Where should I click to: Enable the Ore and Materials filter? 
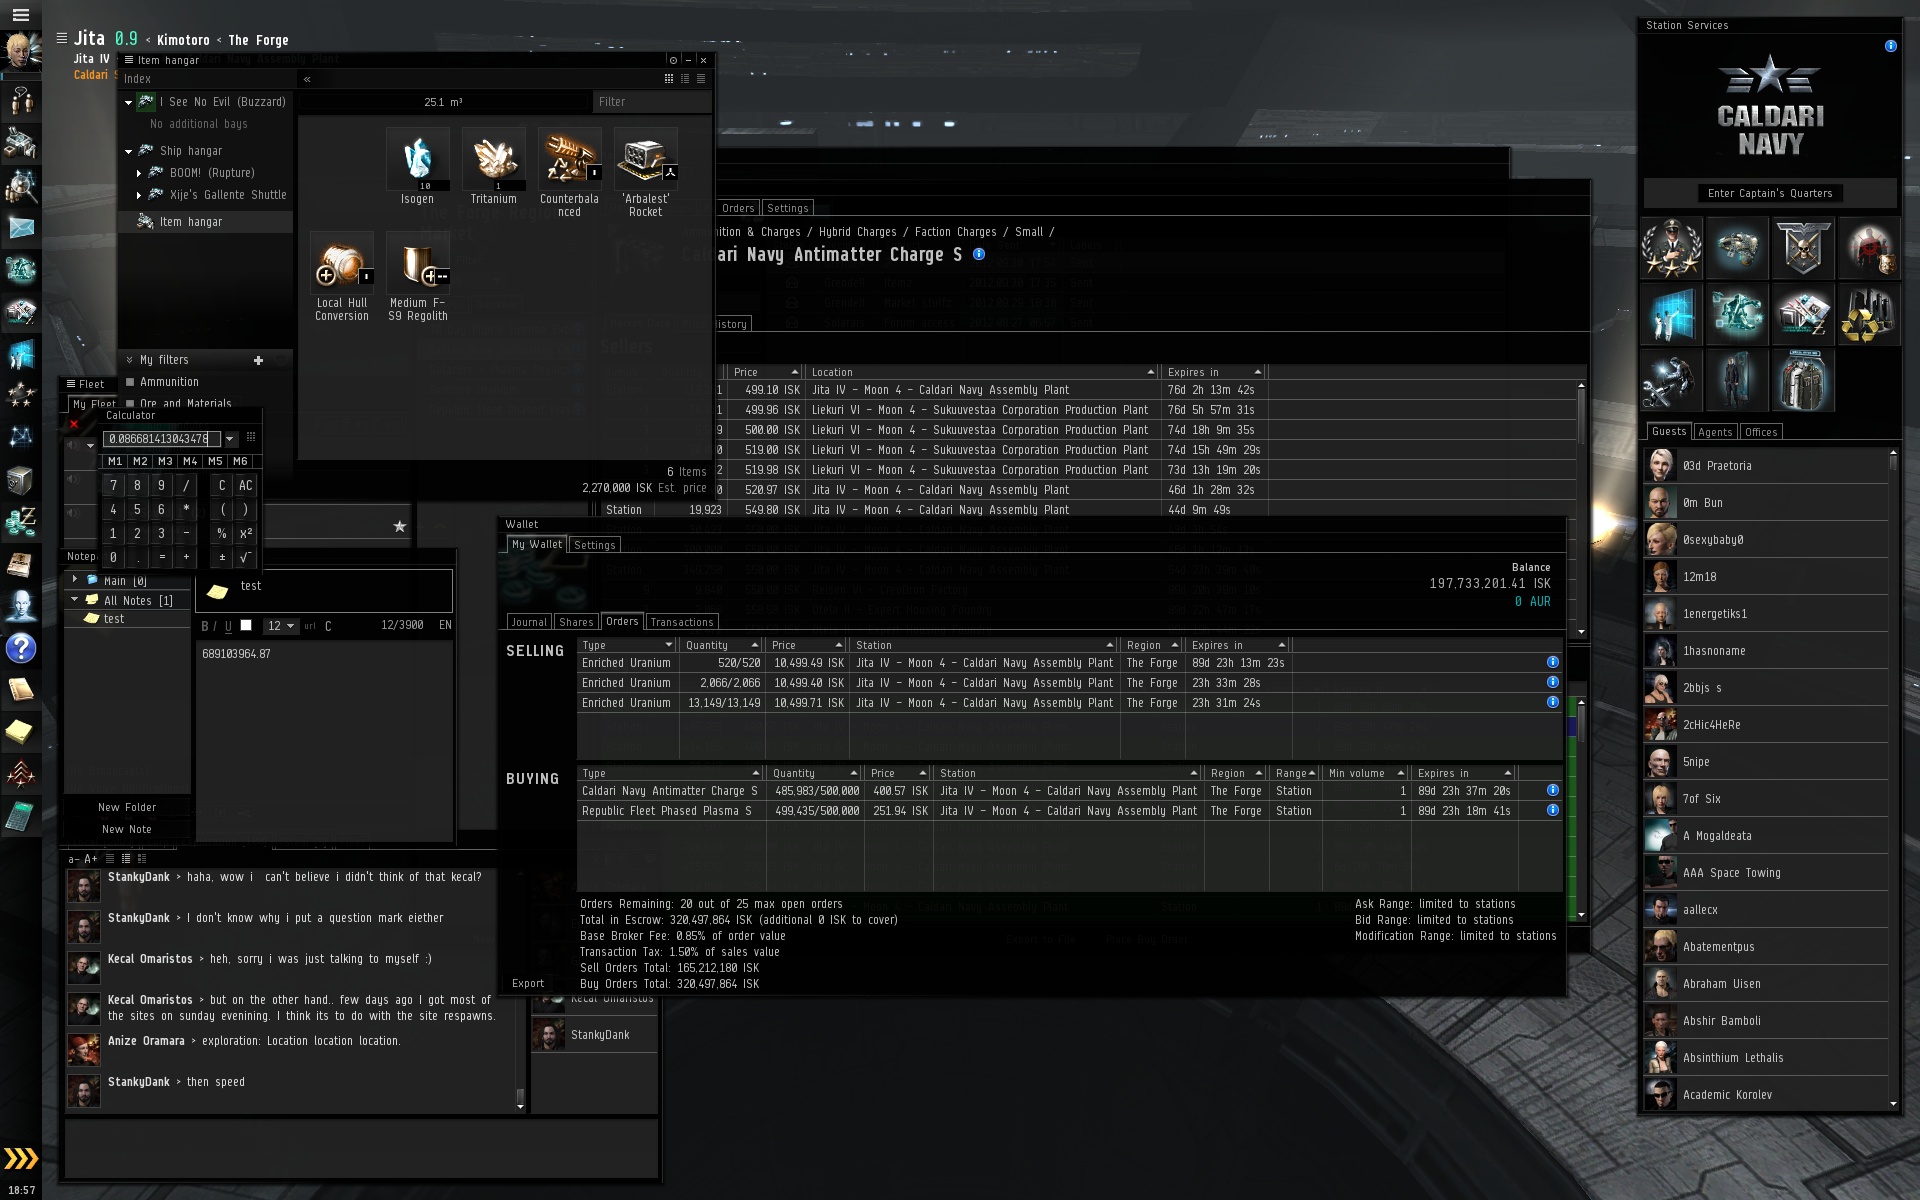[x=130, y=404]
